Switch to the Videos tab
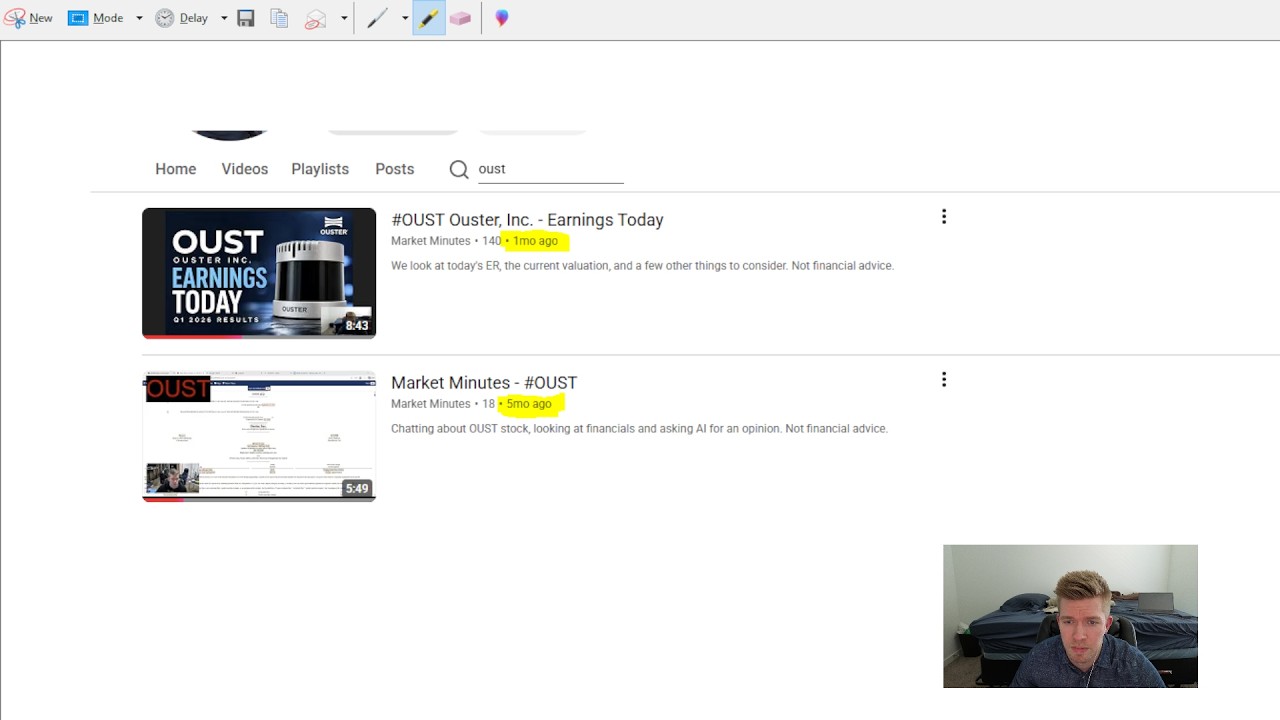Screen dimensions: 1280x720 click(245, 169)
